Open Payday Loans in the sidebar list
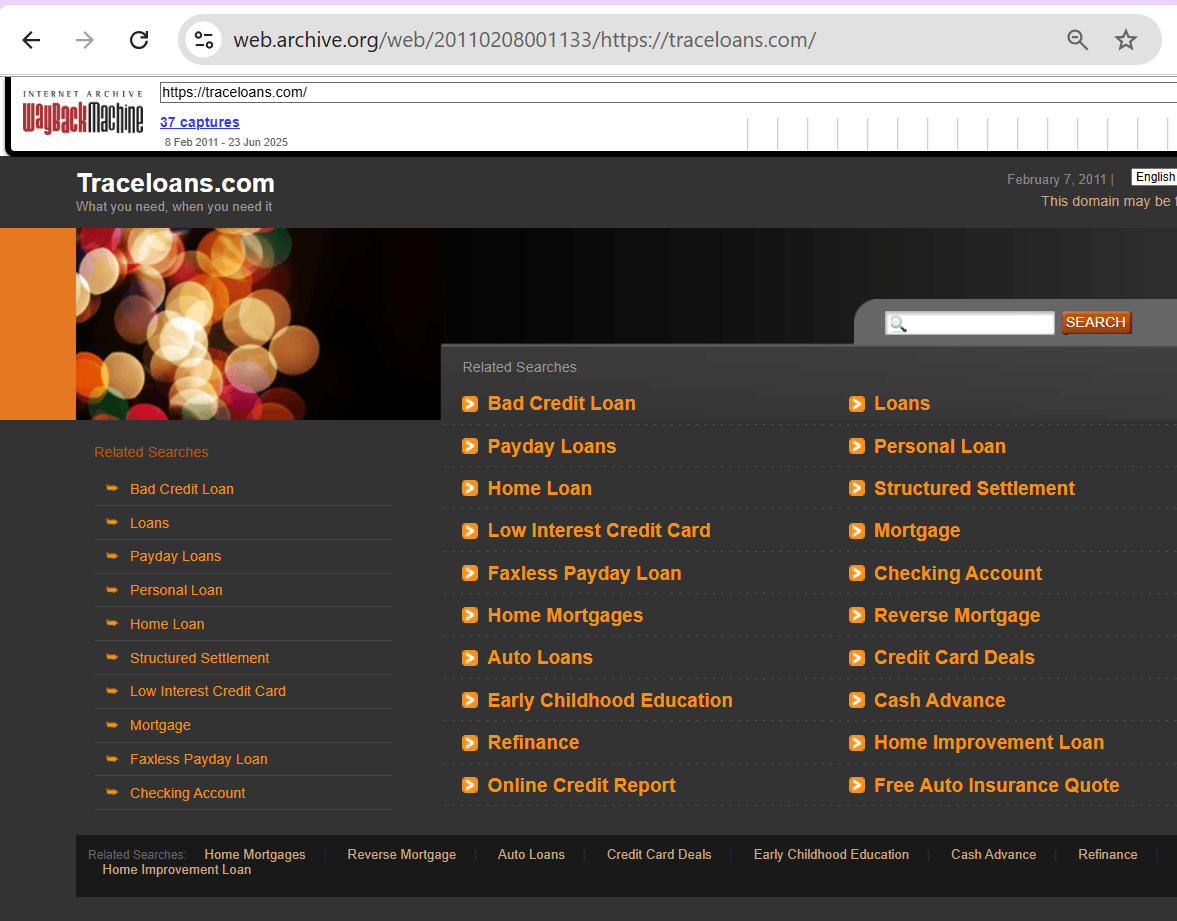This screenshot has height=921, width=1177. coord(176,556)
